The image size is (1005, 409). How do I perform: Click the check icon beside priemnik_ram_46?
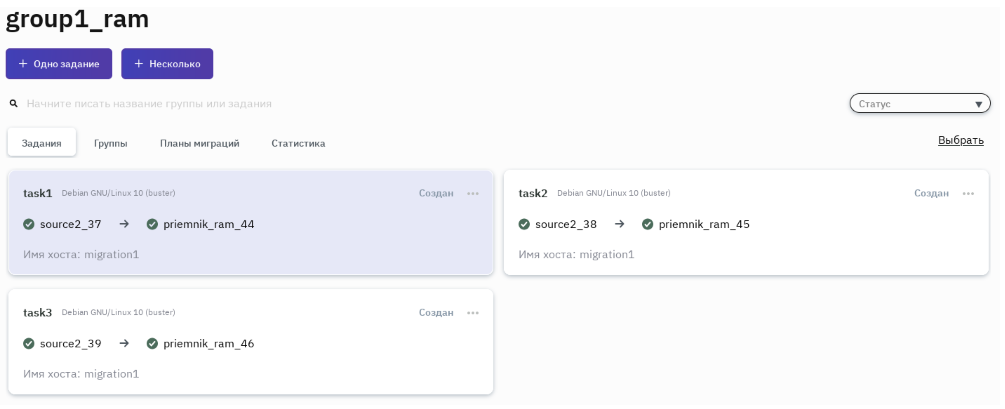152,344
